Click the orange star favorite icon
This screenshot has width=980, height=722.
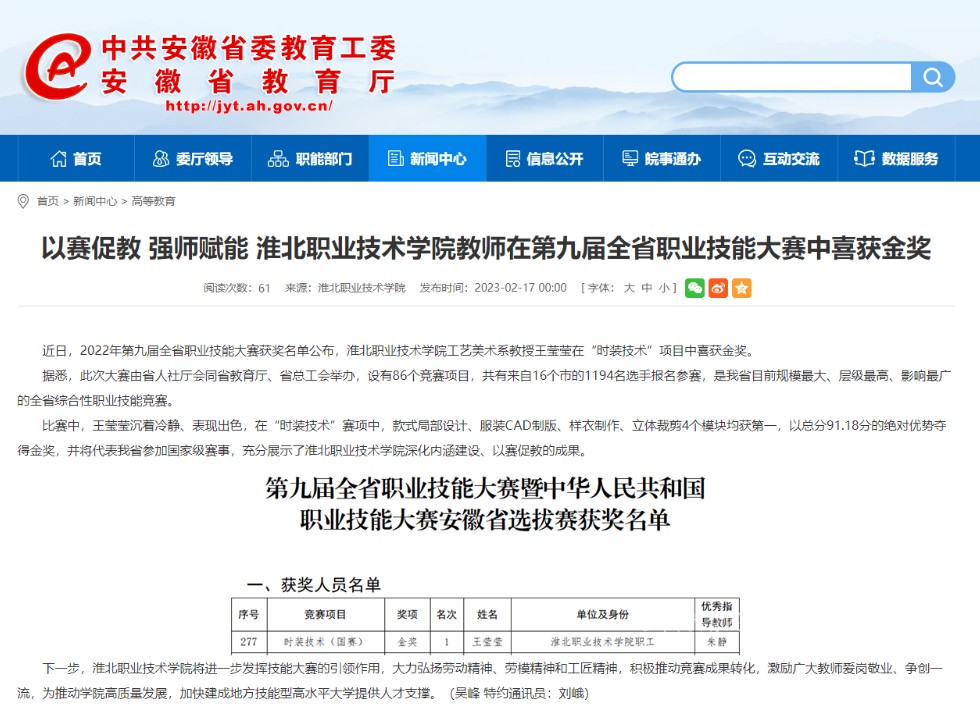pyautogui.click(x=742, y=288)
